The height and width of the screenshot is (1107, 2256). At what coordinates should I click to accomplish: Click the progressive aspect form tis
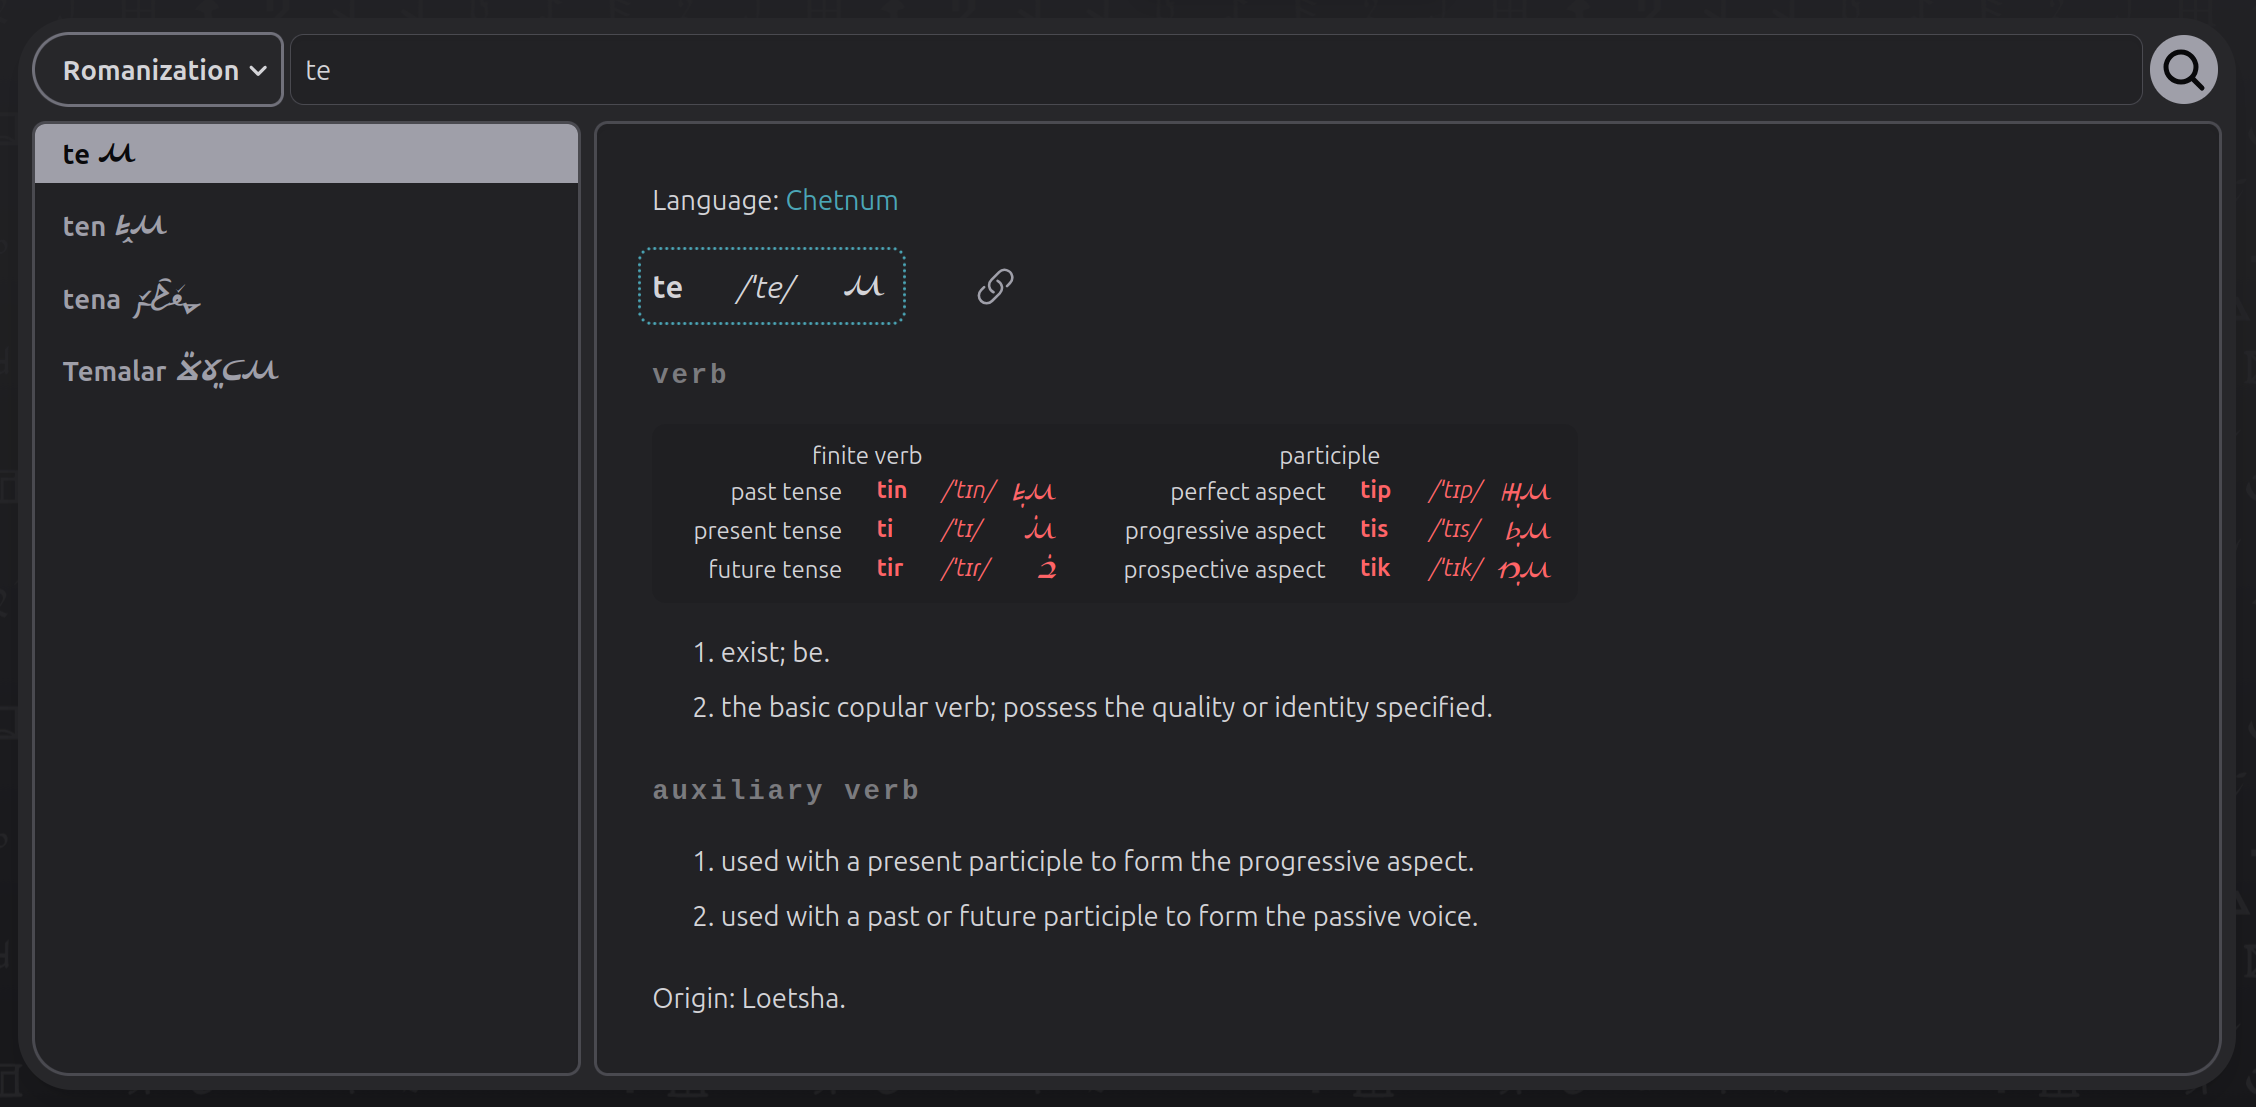tap(1374, 529)
